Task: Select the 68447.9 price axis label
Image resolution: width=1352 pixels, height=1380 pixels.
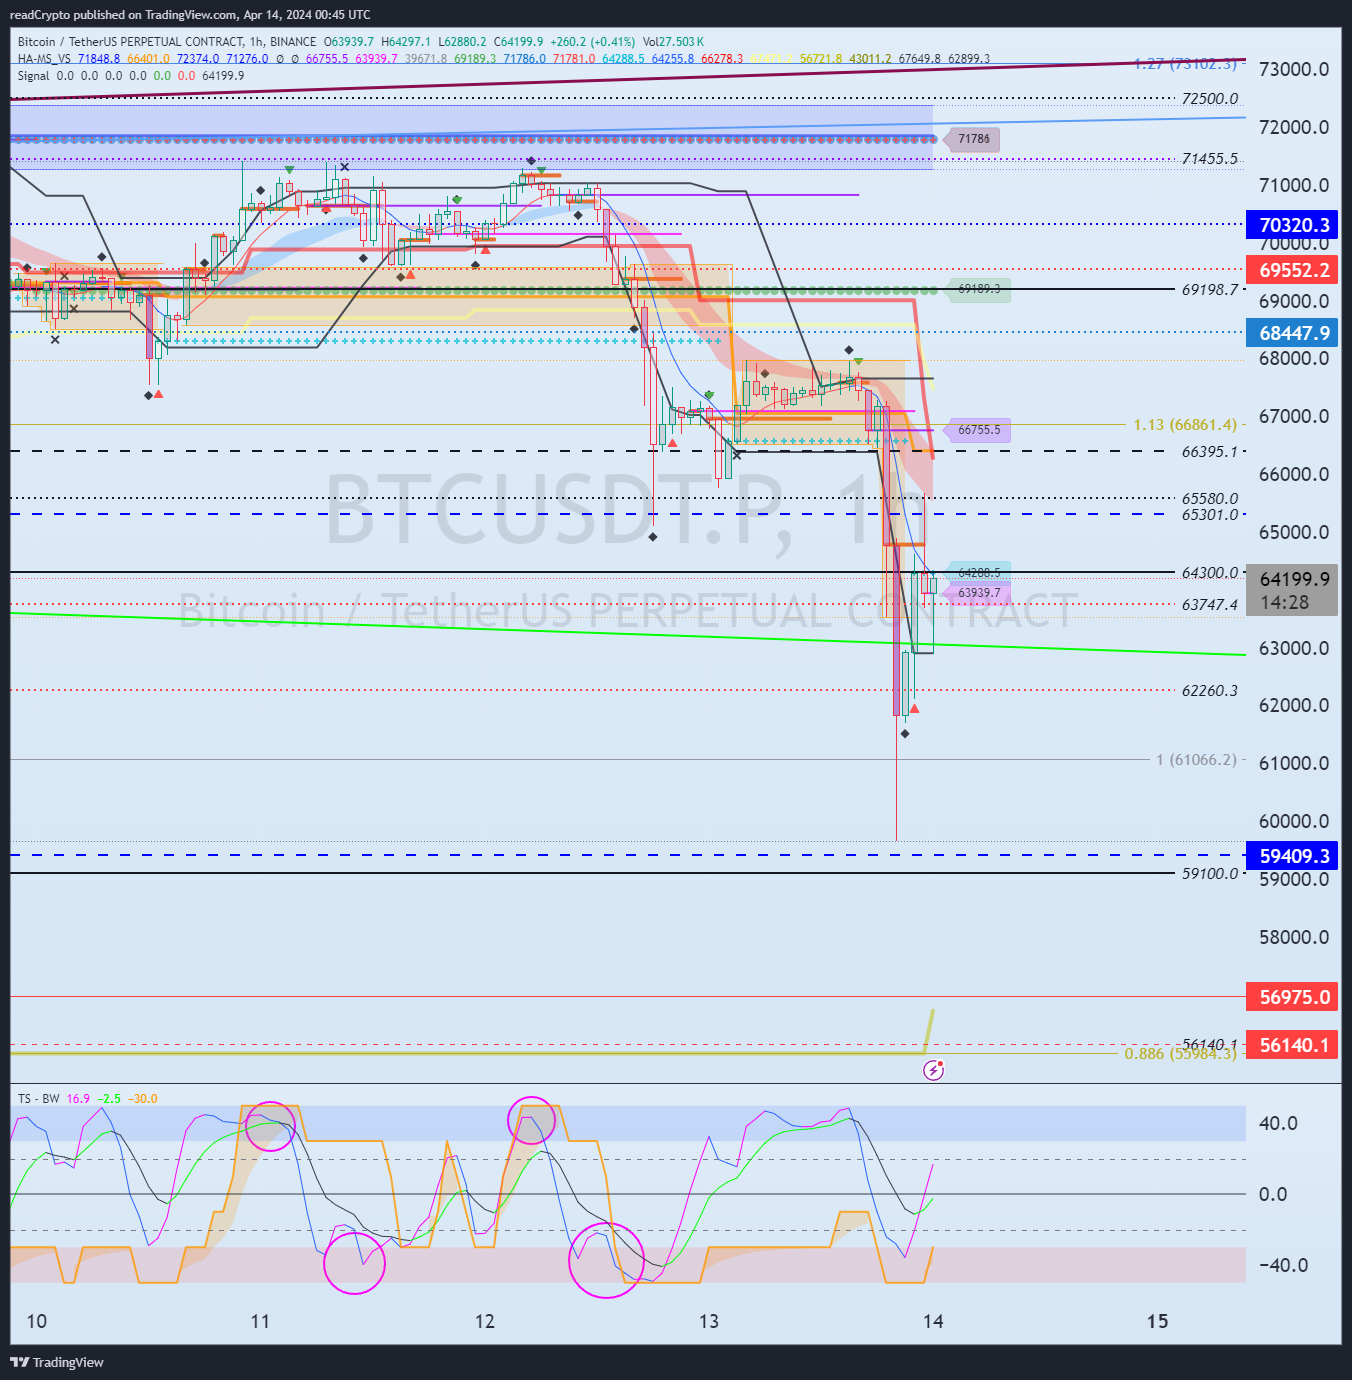Action: 1294,333
